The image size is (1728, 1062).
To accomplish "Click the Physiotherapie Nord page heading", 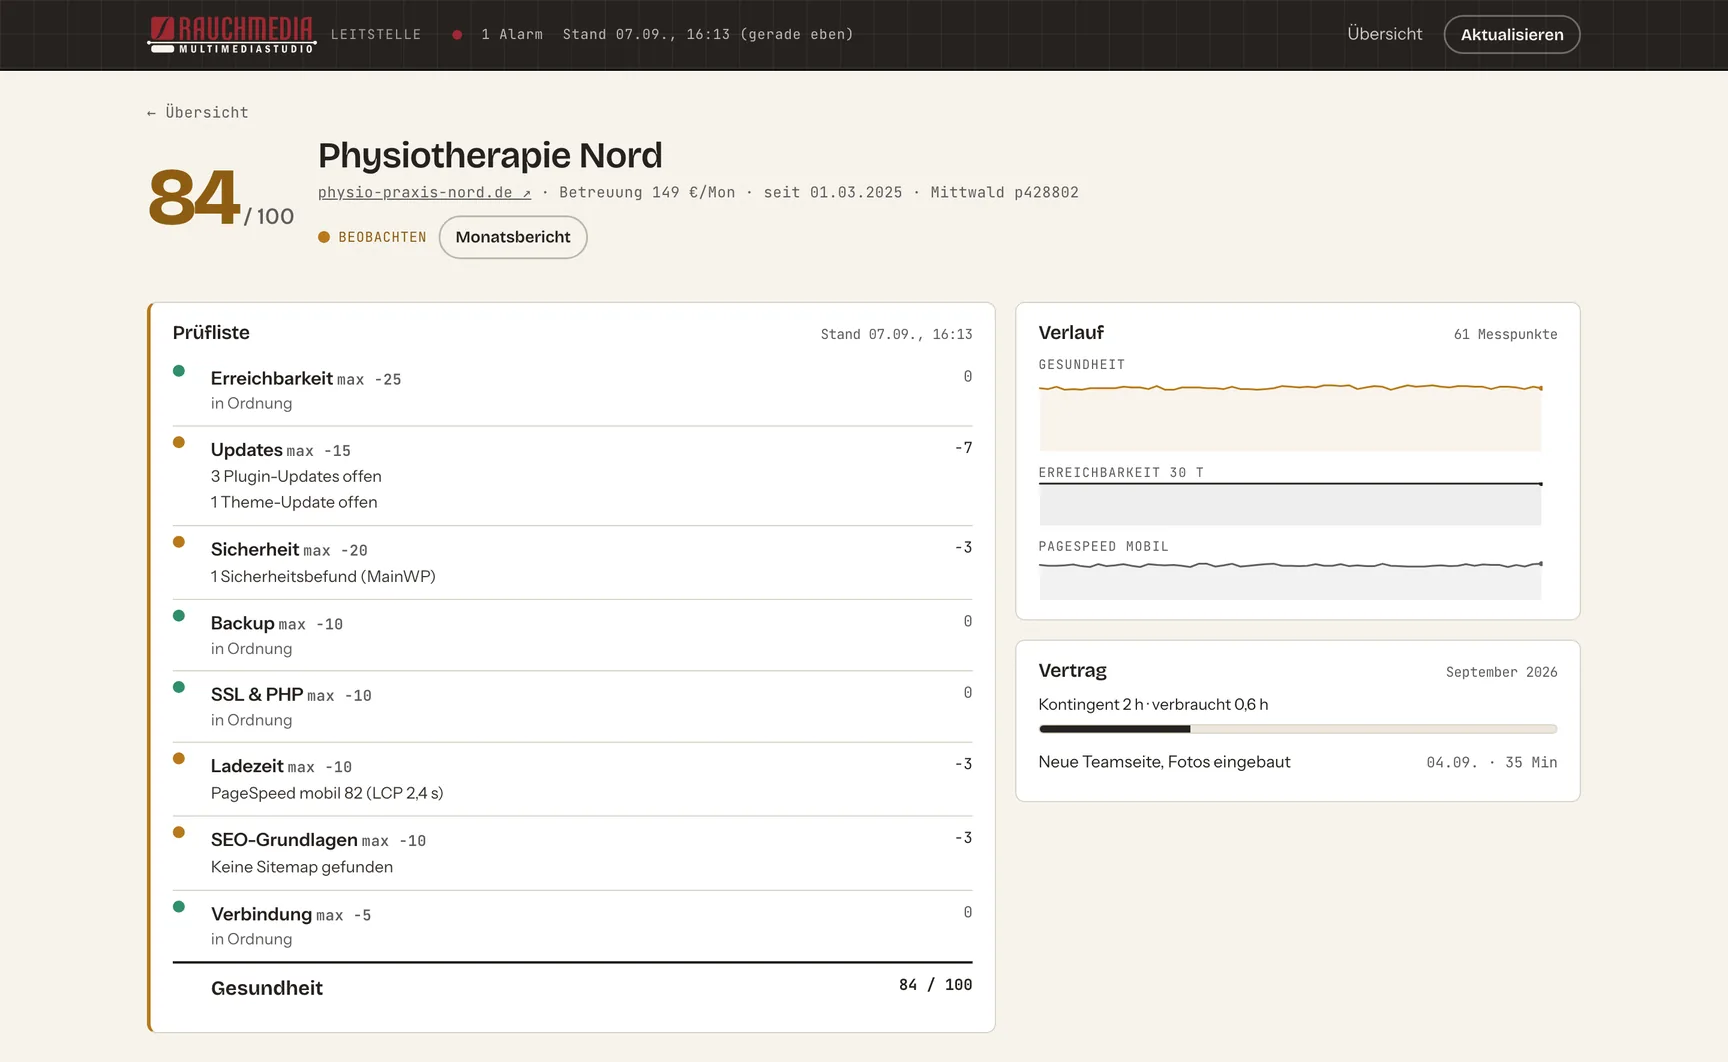I will coord(490,156).
